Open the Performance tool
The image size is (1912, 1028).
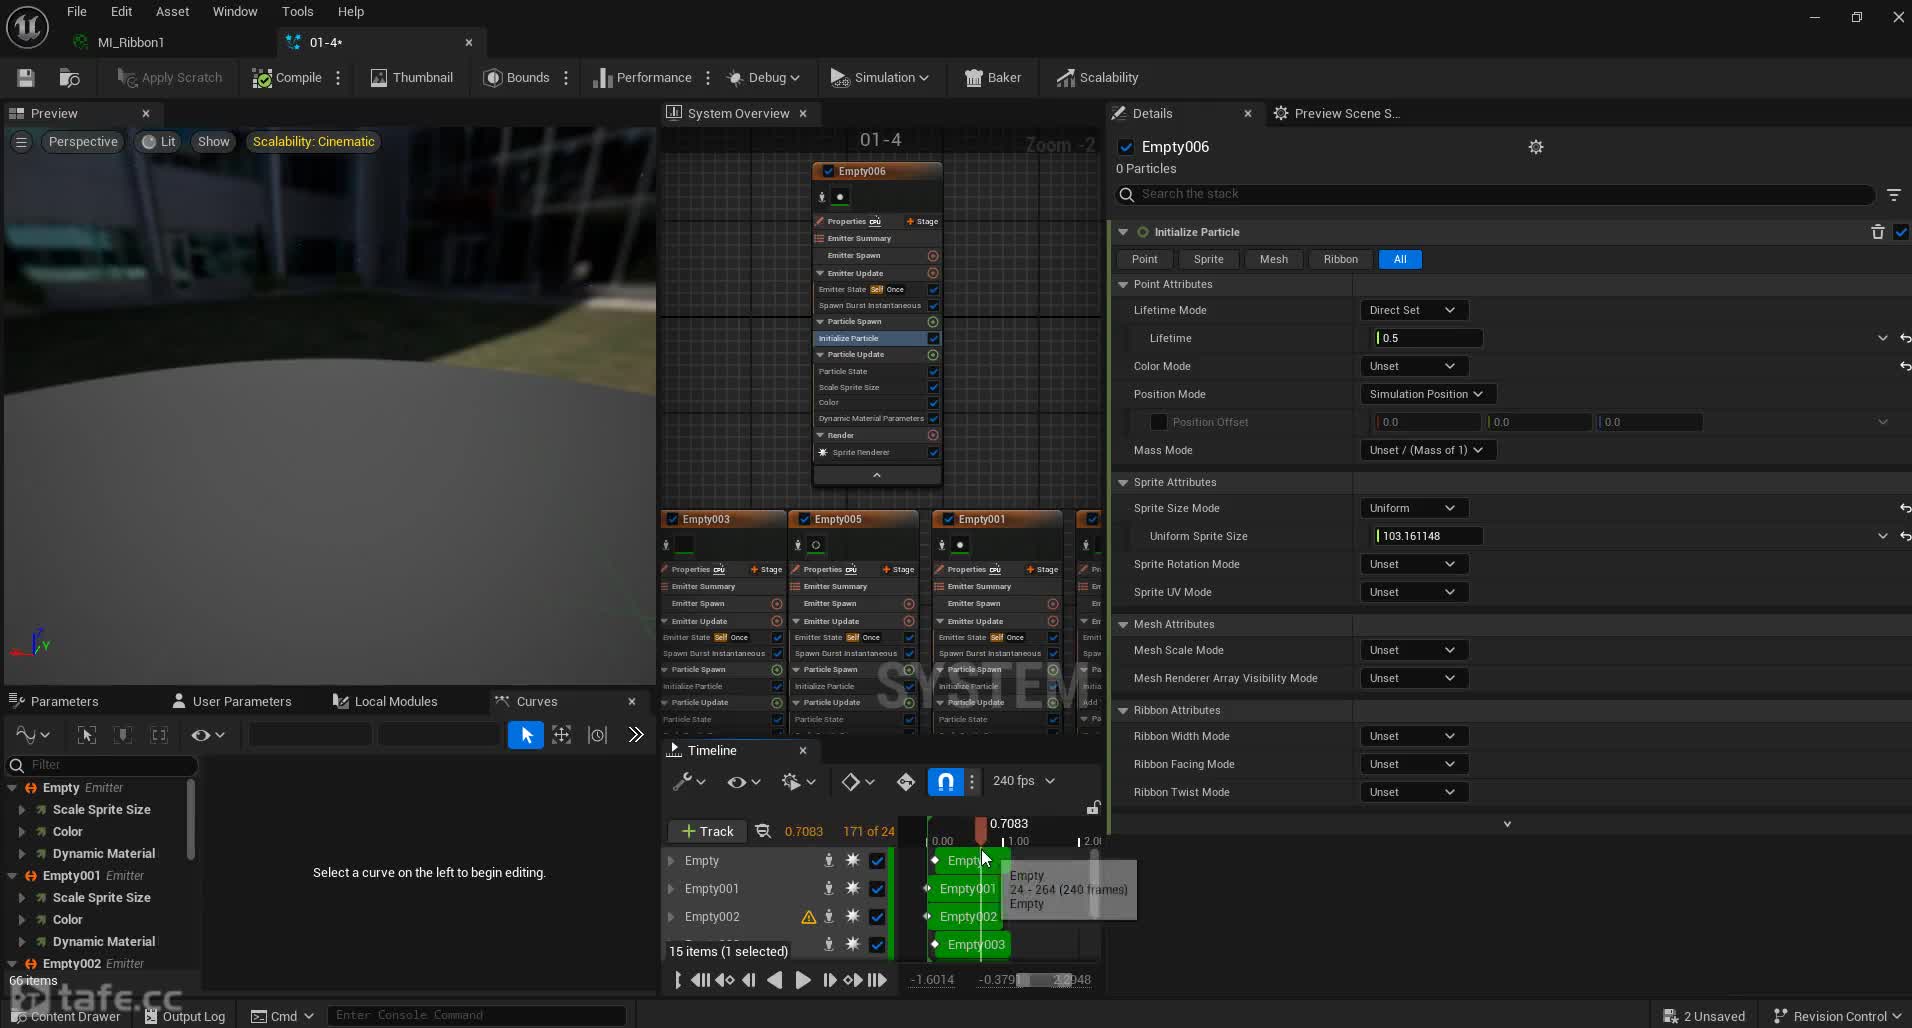pos(642,77)
